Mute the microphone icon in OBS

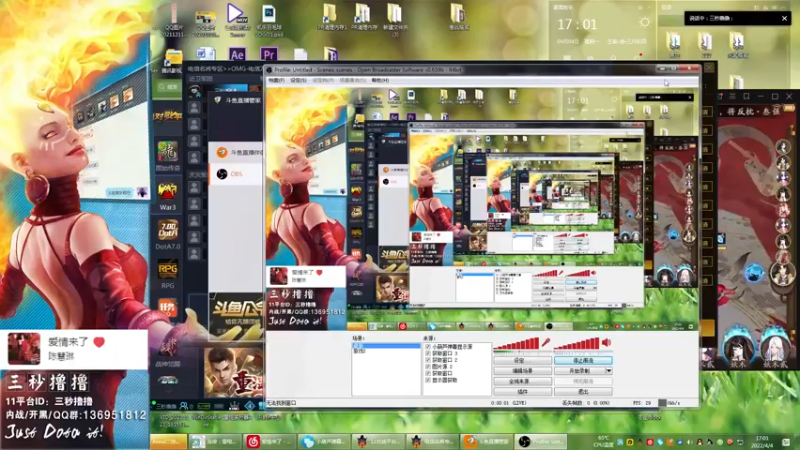[x=546, y=343]
